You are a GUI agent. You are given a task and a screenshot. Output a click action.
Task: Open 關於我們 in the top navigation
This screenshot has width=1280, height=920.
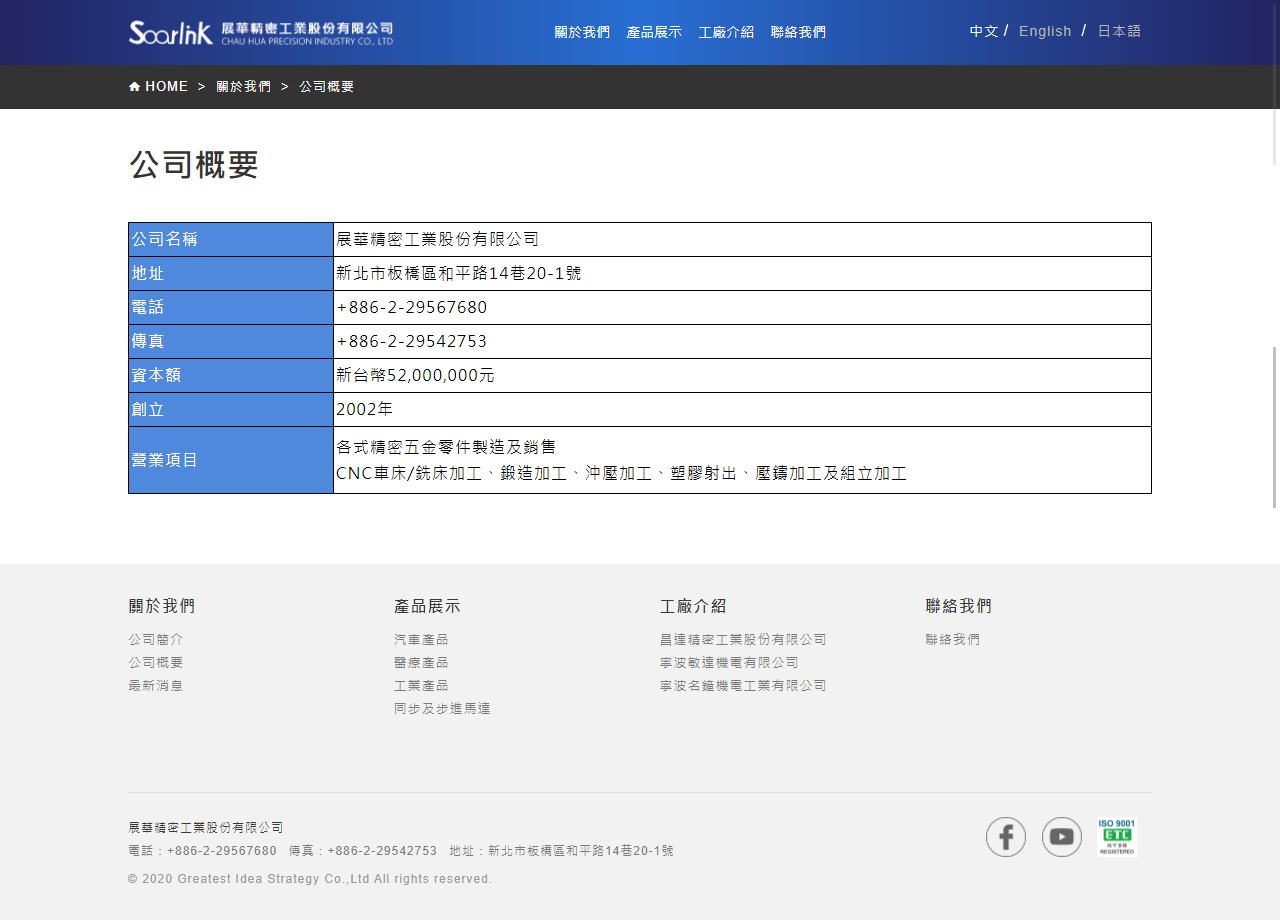pos(582,32)
